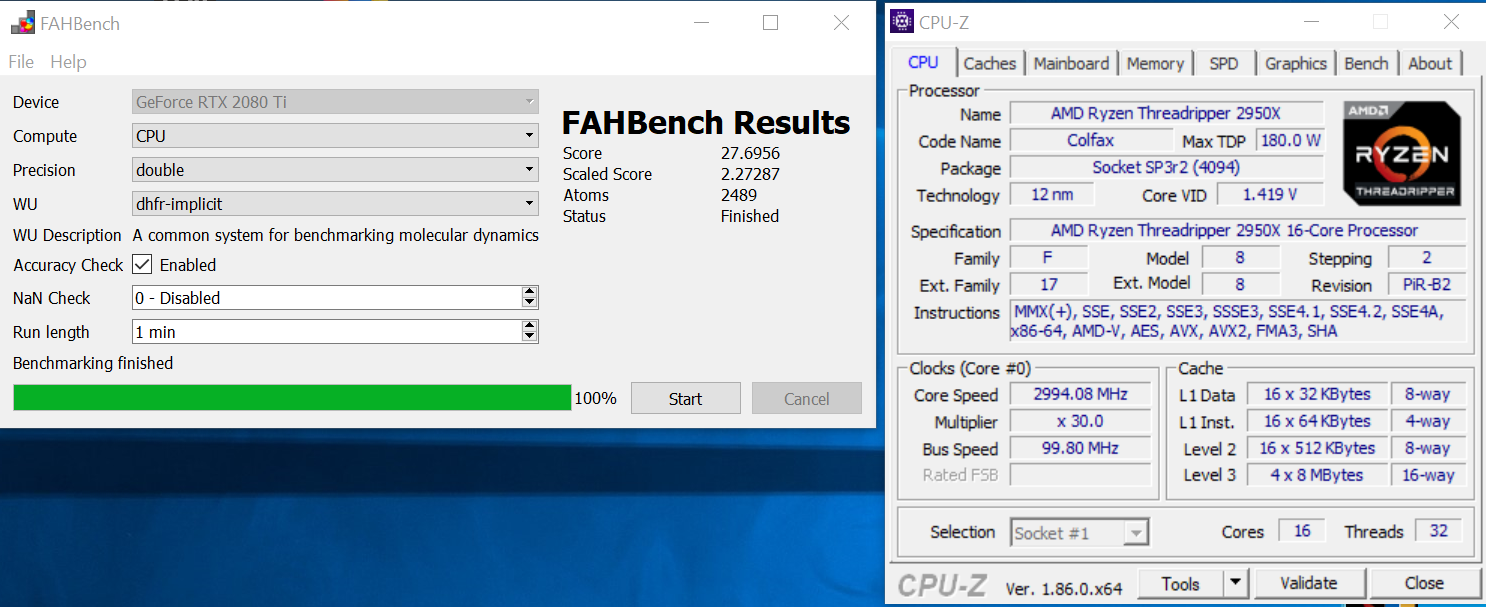The image size is (1486, 607).
Task: Select the CPU tab in CPU-Z
Action: pos(923,62)
